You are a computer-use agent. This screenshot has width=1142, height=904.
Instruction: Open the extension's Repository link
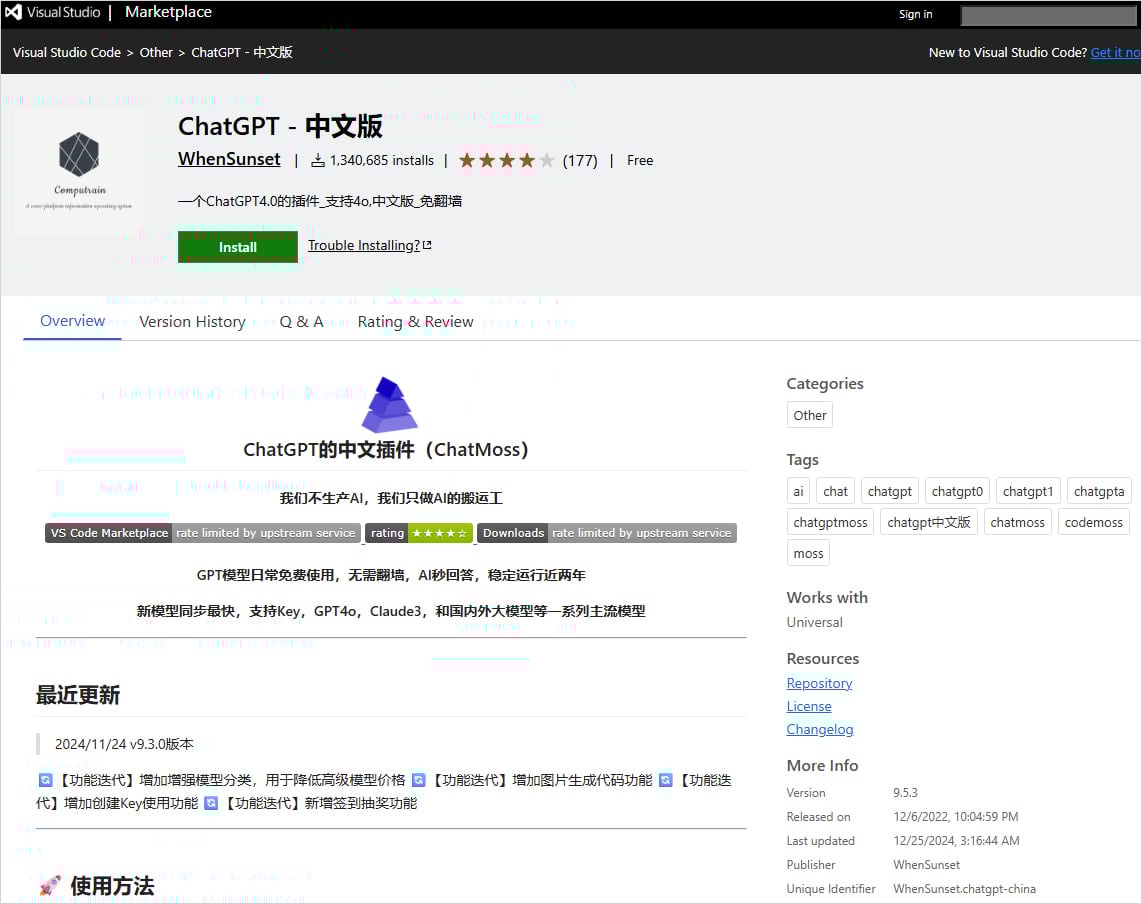click(819, 683)
